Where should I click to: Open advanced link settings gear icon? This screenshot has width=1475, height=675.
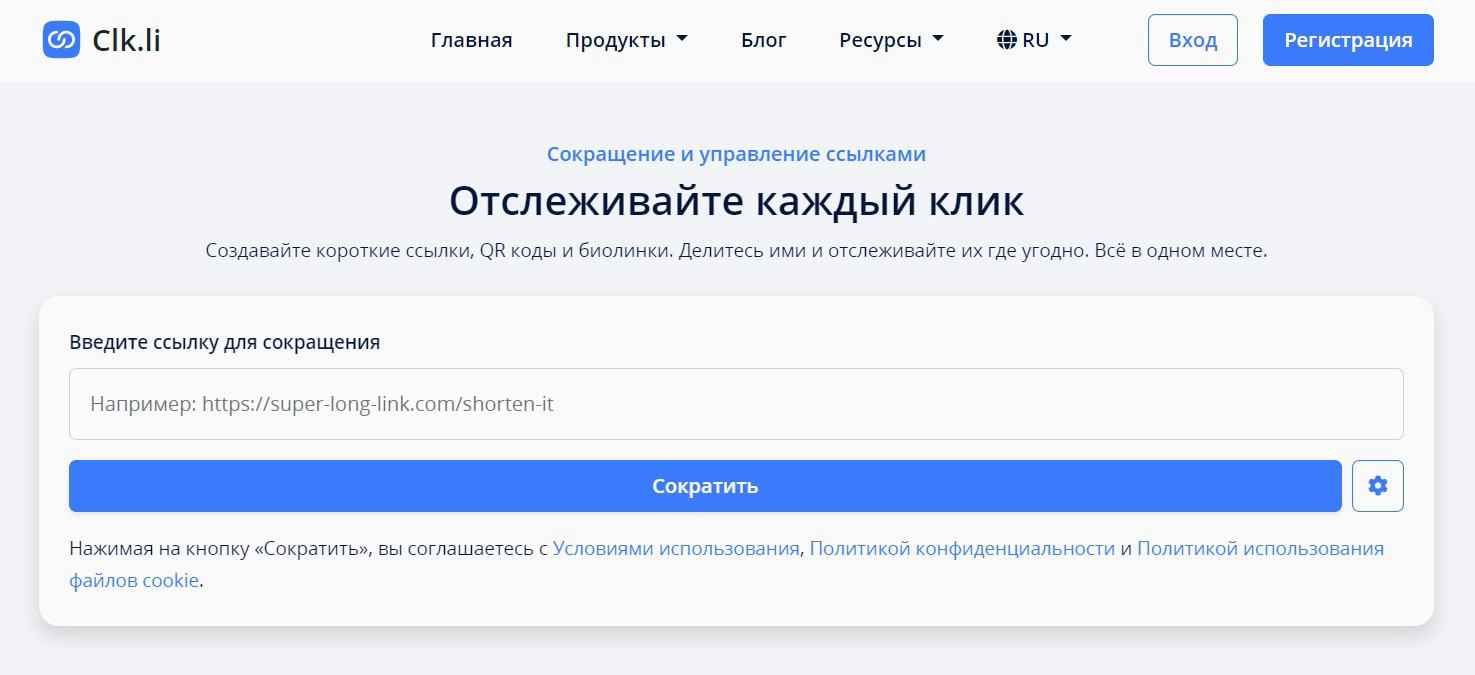click(x=1377, y=486)
